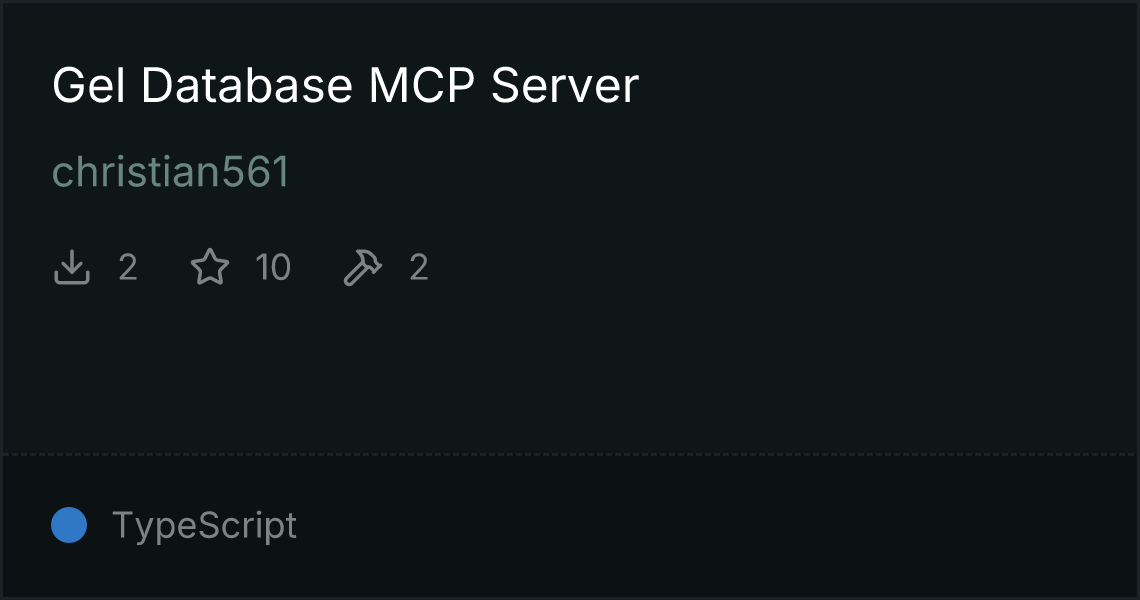The width and height of the screenshot is (1140, 600).
Task: Click the word "Database" in the heading
Action: pyautogui.click(x=247, y=86)
